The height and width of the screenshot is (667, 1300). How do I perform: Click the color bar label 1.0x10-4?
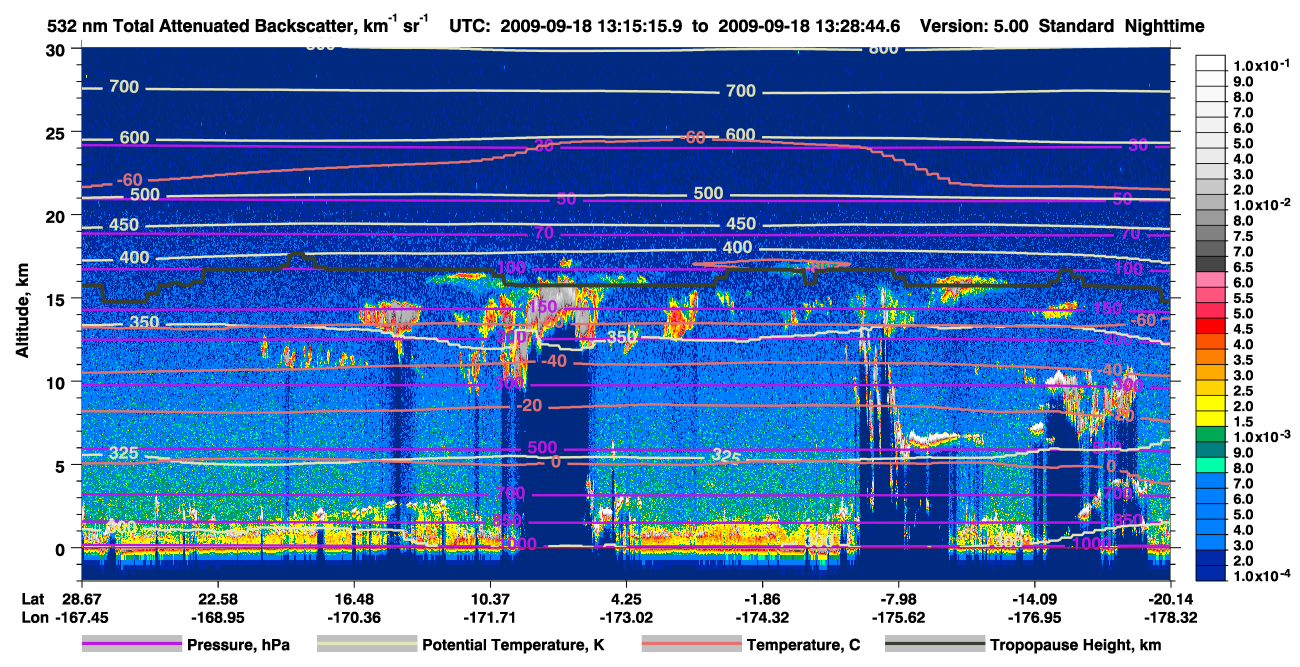[x=1264, y=575]
